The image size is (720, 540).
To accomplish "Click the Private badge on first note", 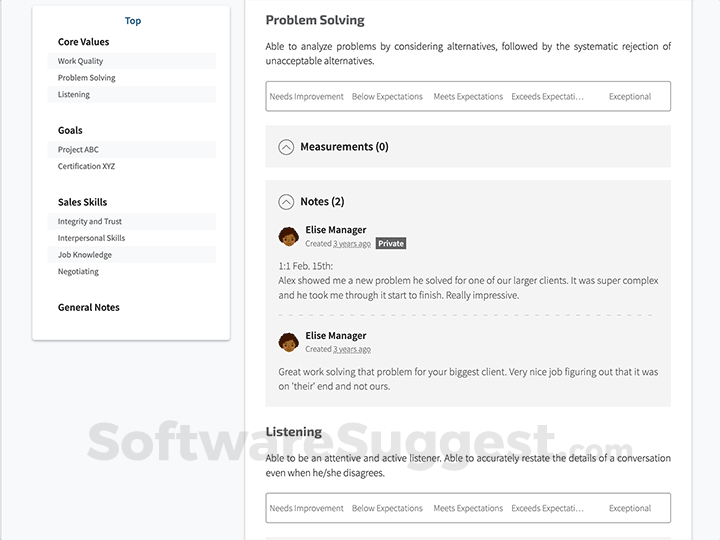I will tap(391, 243).
